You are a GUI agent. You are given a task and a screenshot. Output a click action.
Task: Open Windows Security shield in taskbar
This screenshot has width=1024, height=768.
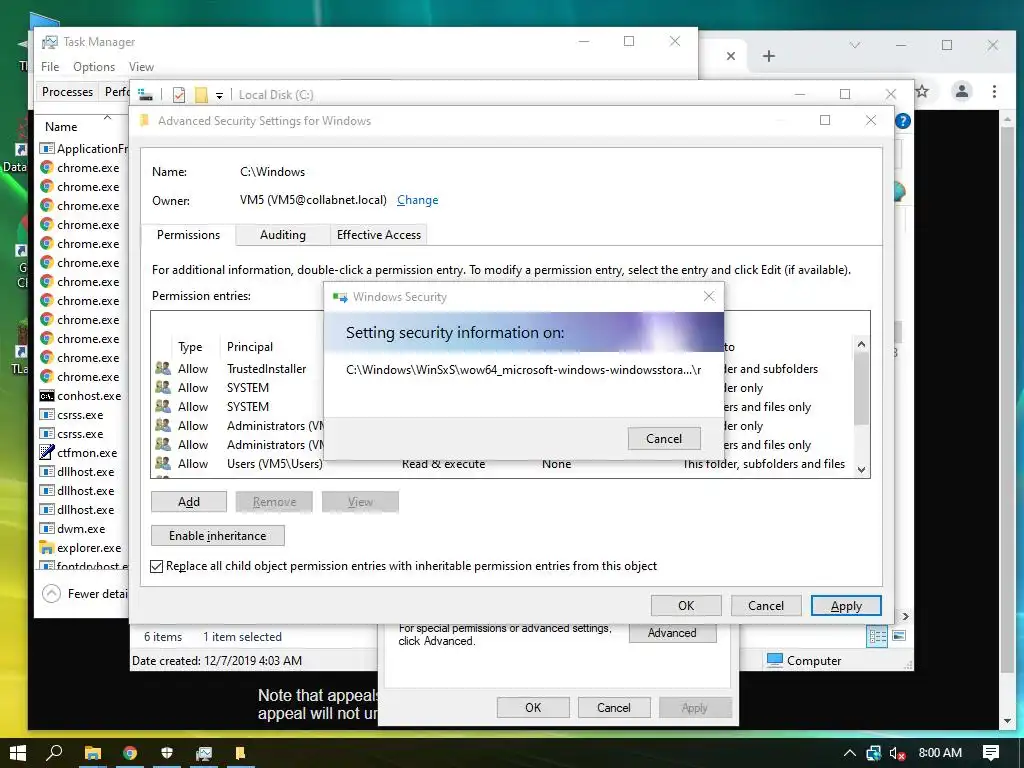tap(167, 753)
